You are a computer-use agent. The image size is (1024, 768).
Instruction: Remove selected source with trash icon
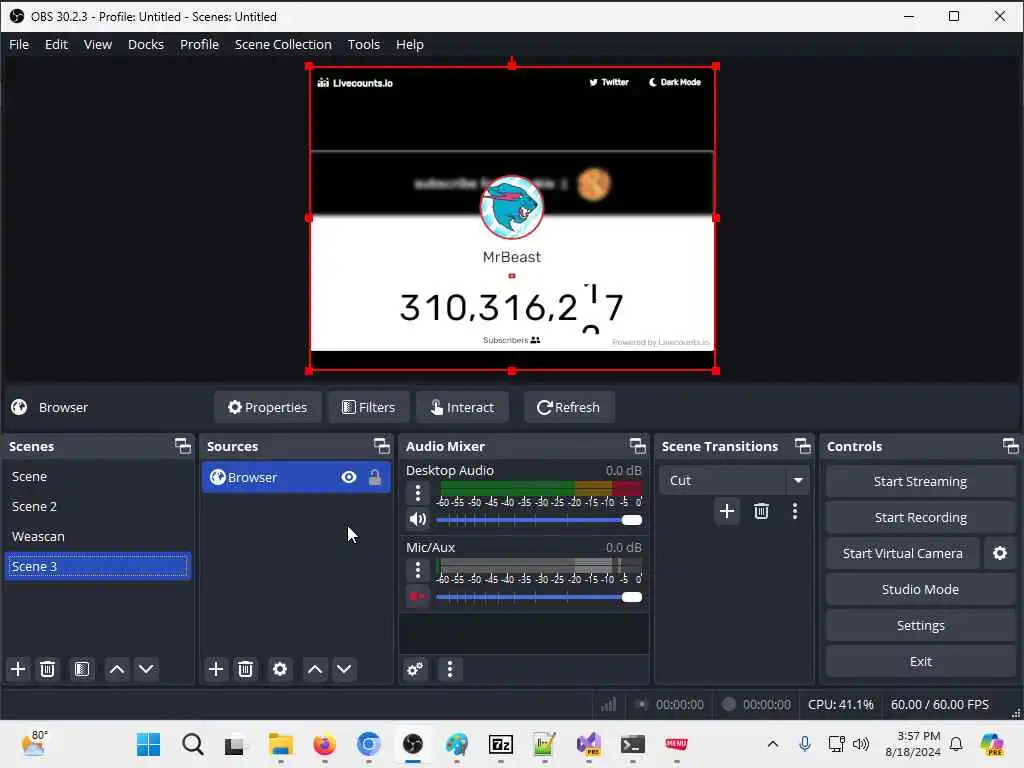coord(246,669)
